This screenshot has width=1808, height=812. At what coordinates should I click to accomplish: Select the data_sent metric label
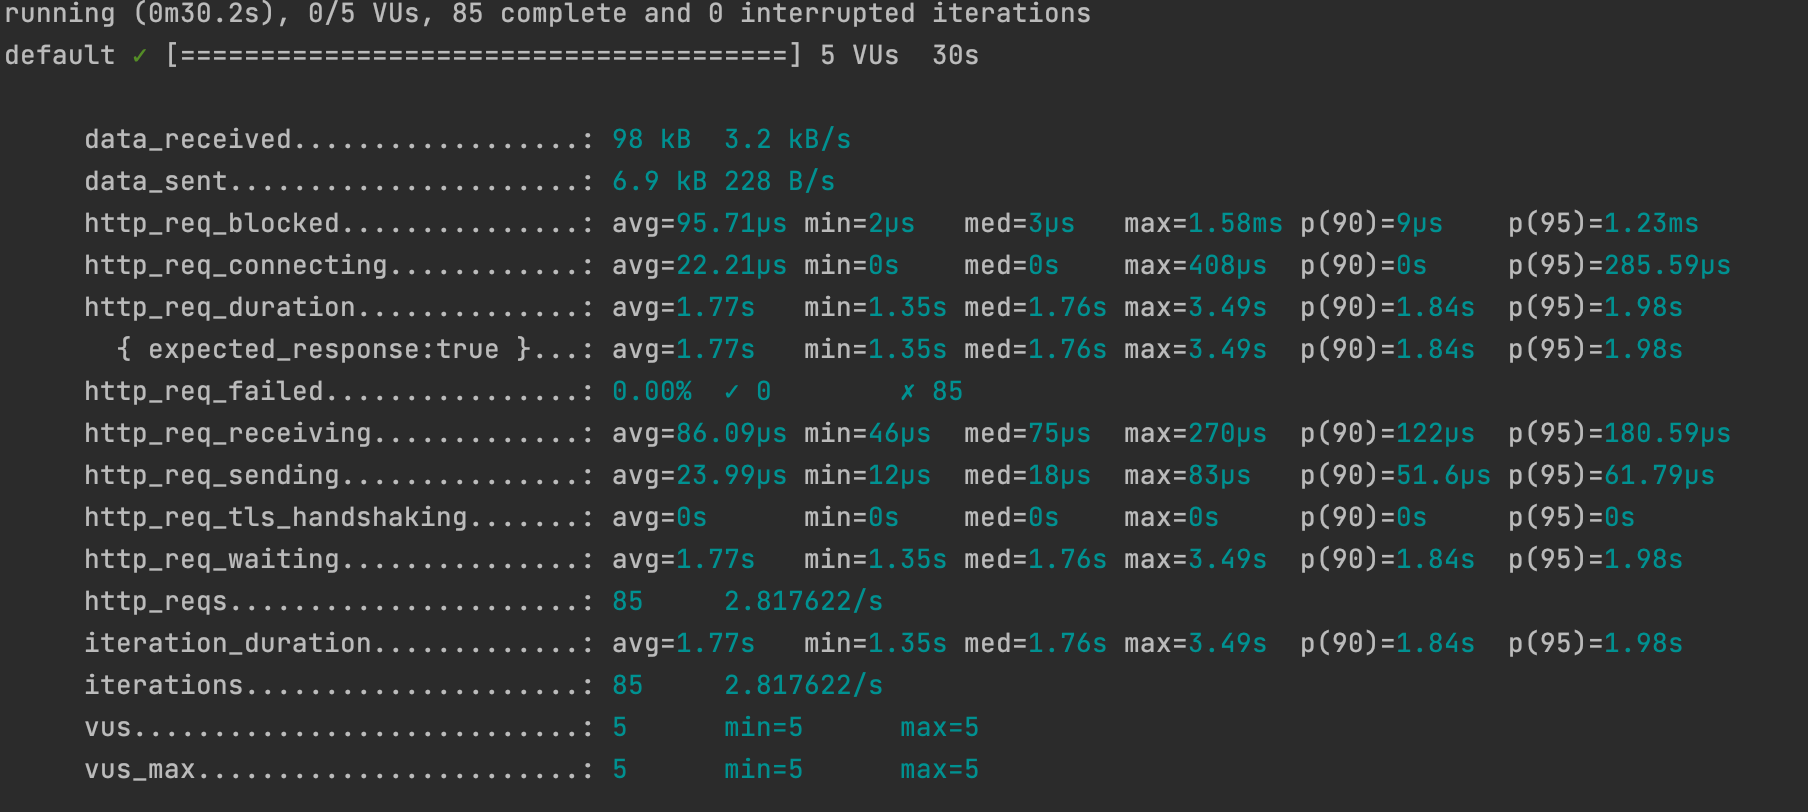[155, 182]
